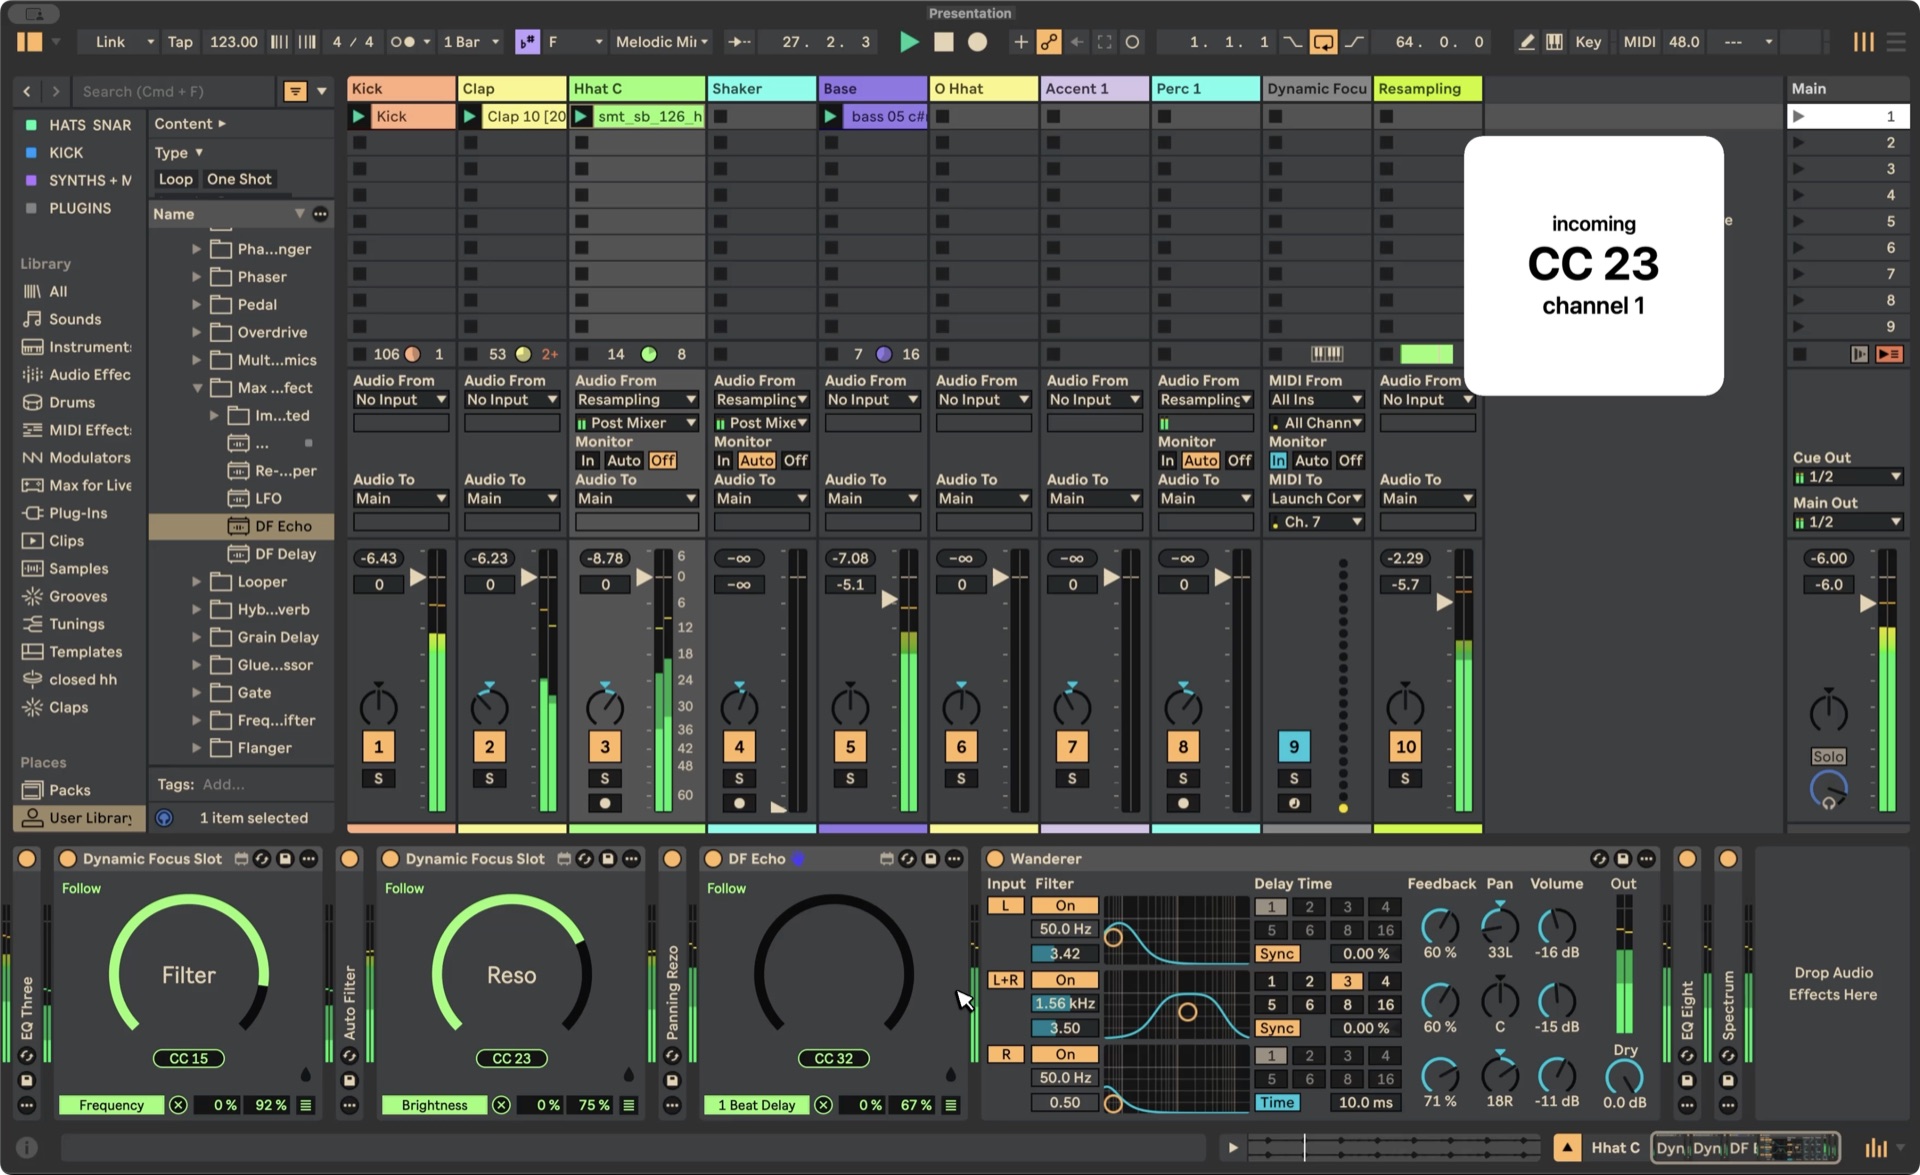Expand the Looper folder in browser
Viewport: 1920px width, 1175px height.
point(197,582)
